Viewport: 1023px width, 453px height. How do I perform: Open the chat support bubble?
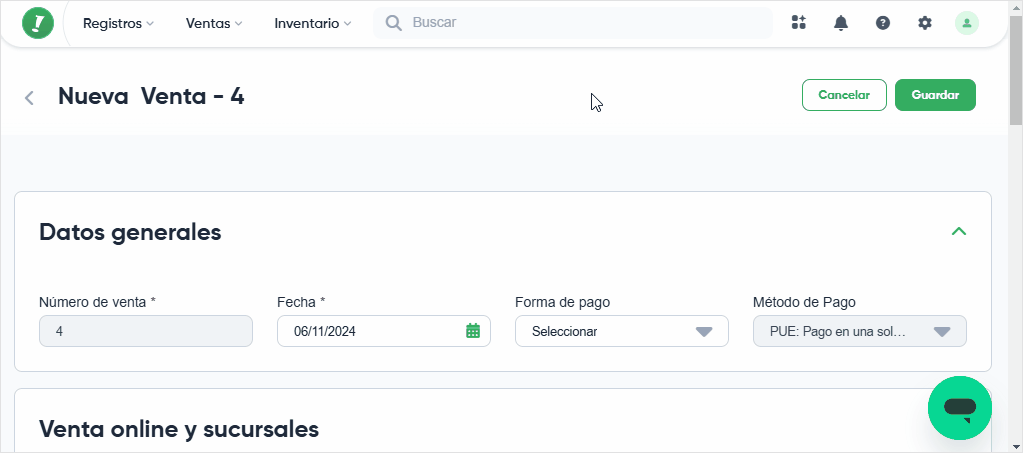(960, 408)
